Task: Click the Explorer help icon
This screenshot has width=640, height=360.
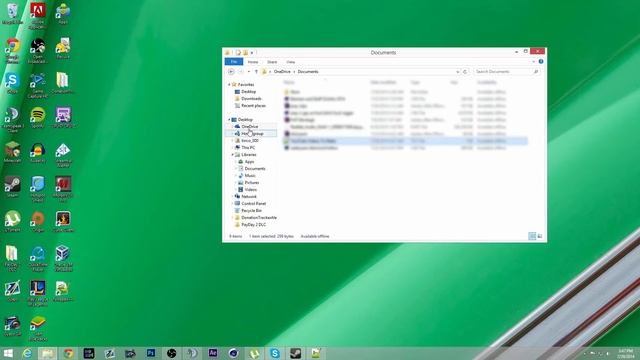Action: [x=541, y=62]
